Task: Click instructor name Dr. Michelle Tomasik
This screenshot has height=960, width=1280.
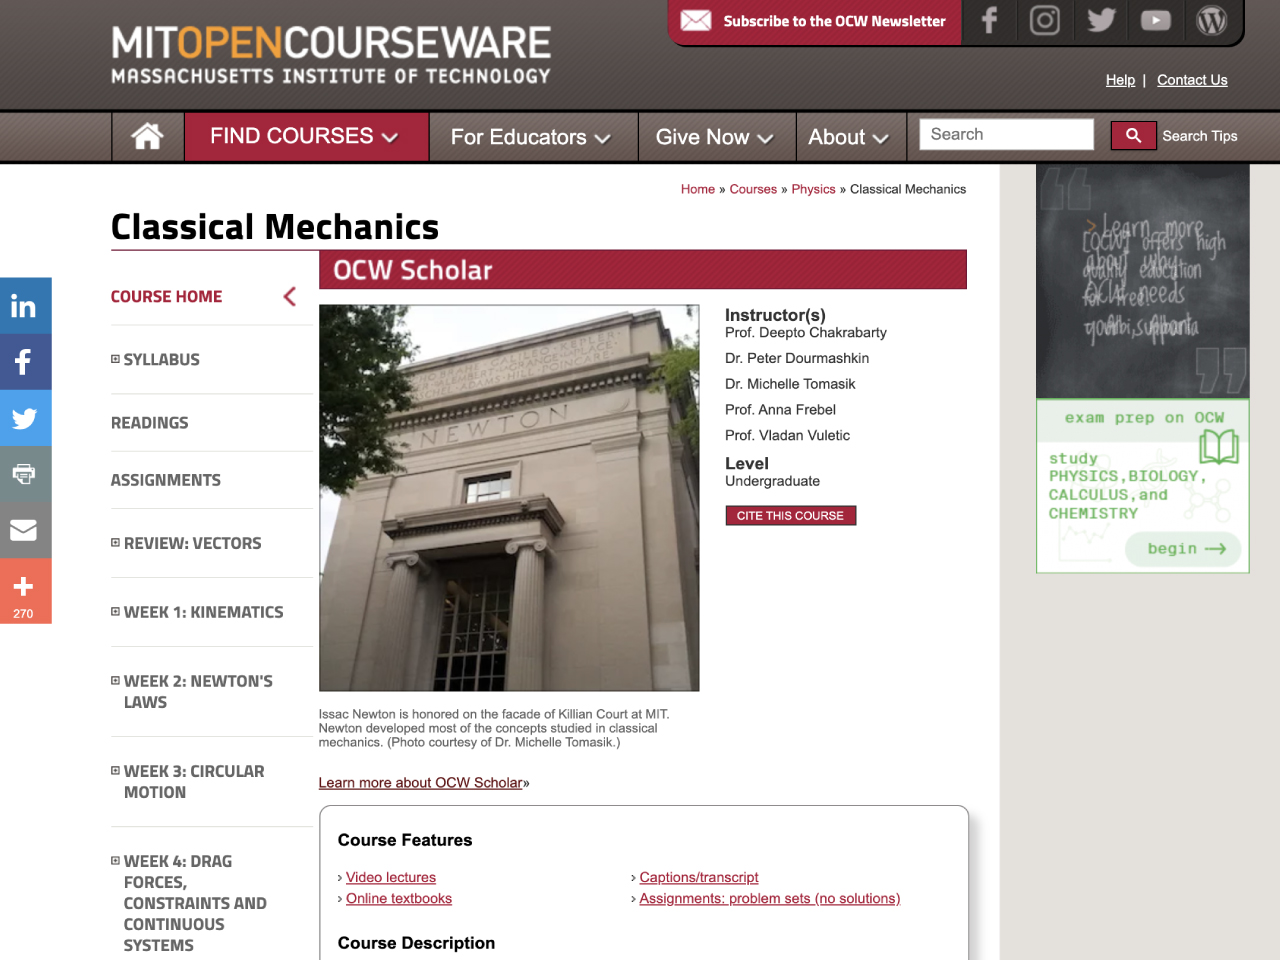Action: (x=790, y=384)
